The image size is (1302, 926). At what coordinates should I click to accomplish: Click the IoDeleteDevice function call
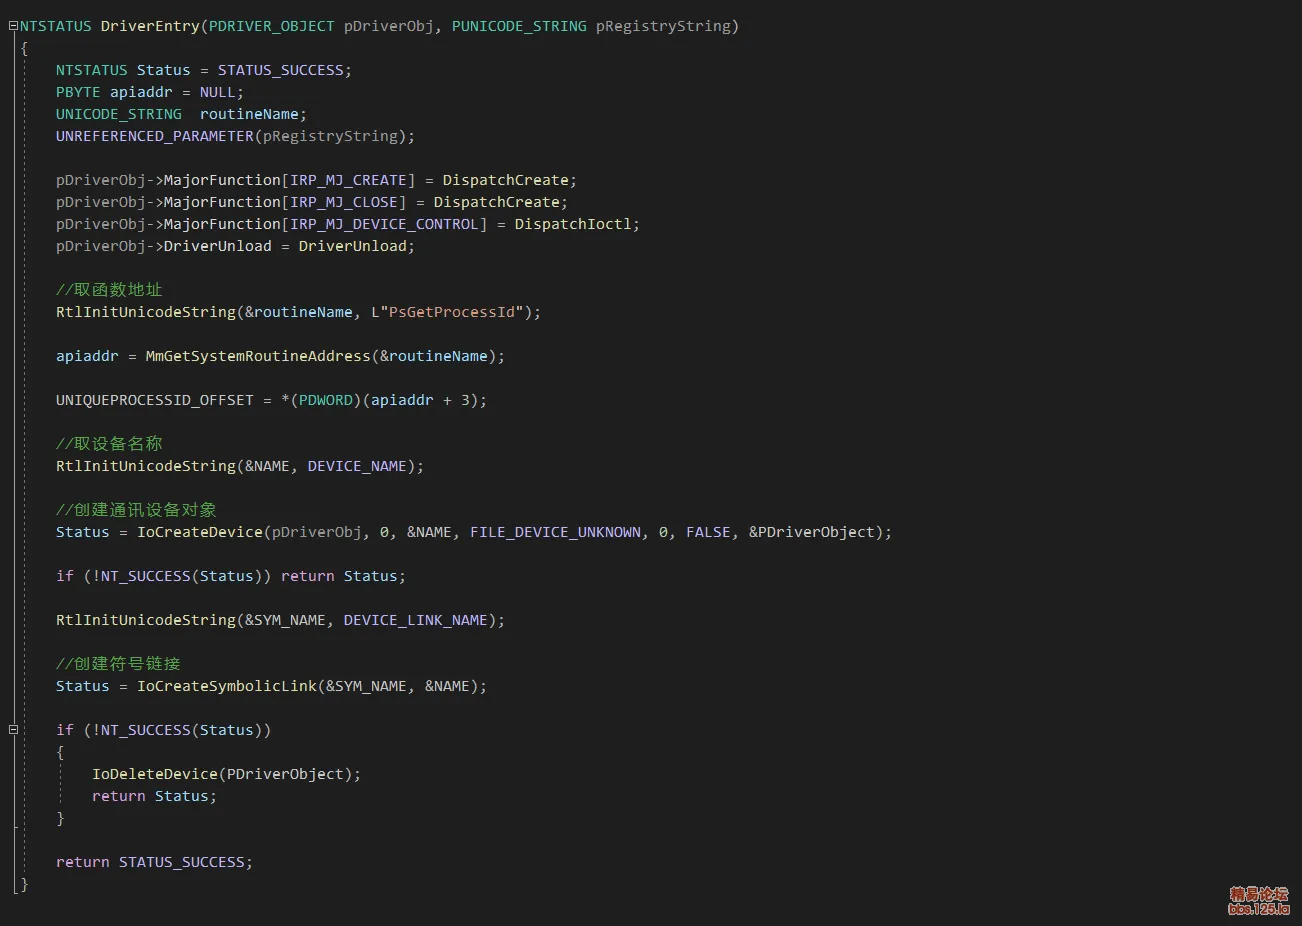[x=155, y=774]
